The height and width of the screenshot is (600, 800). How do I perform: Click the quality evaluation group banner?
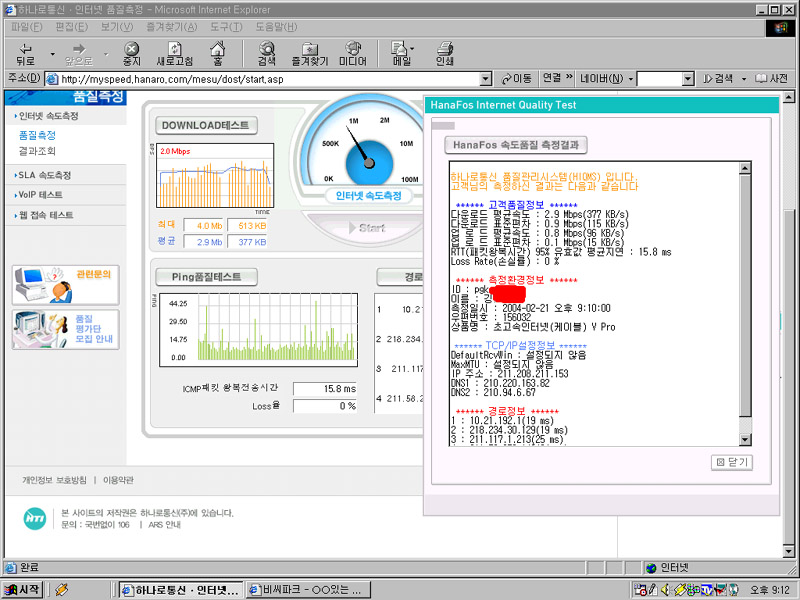(66, 330)
